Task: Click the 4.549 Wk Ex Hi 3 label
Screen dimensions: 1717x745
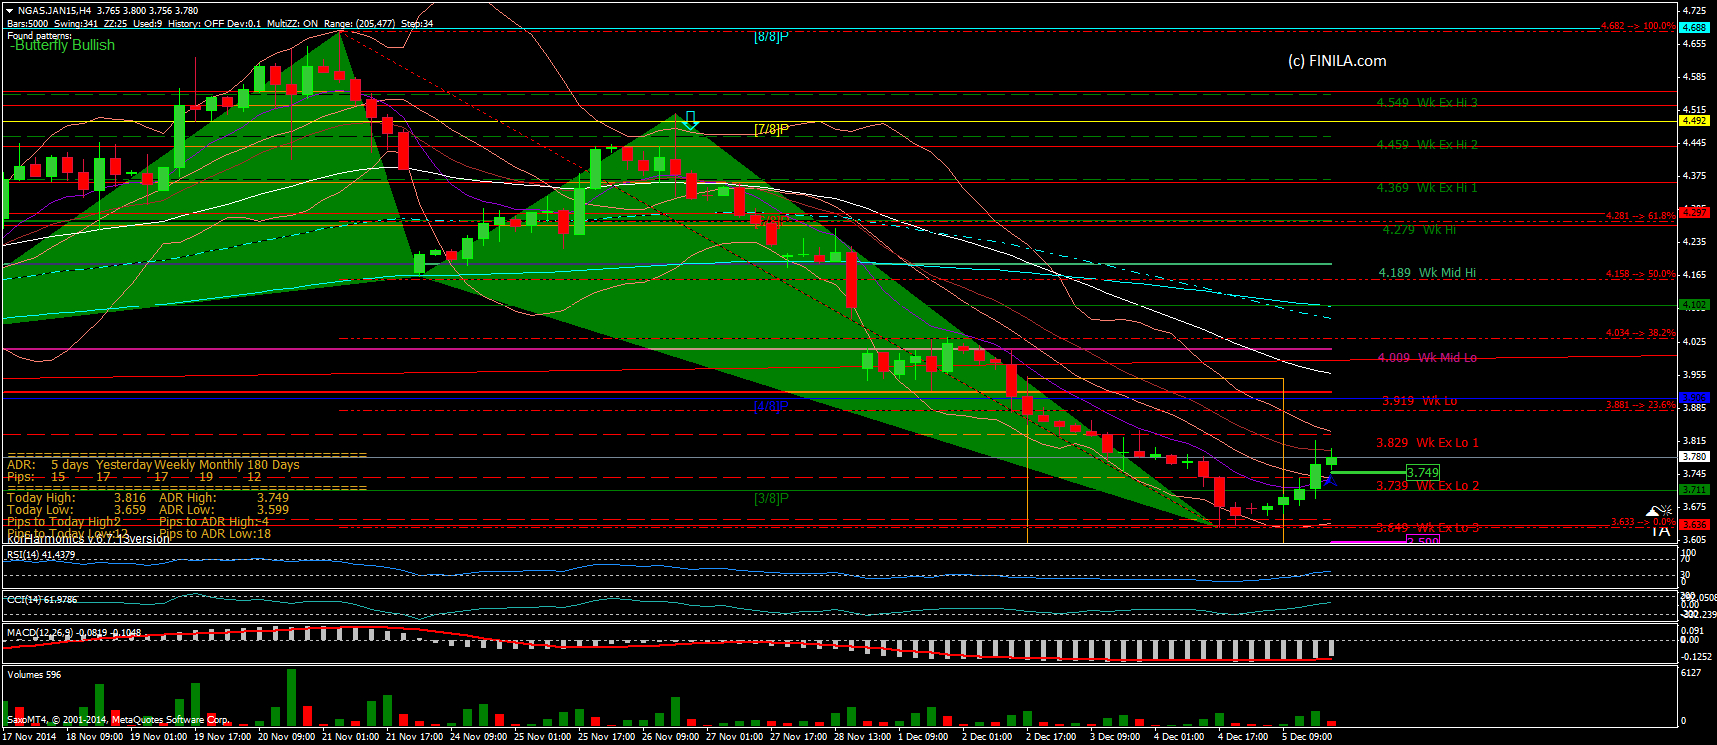Action: (x=1427, y=103)
